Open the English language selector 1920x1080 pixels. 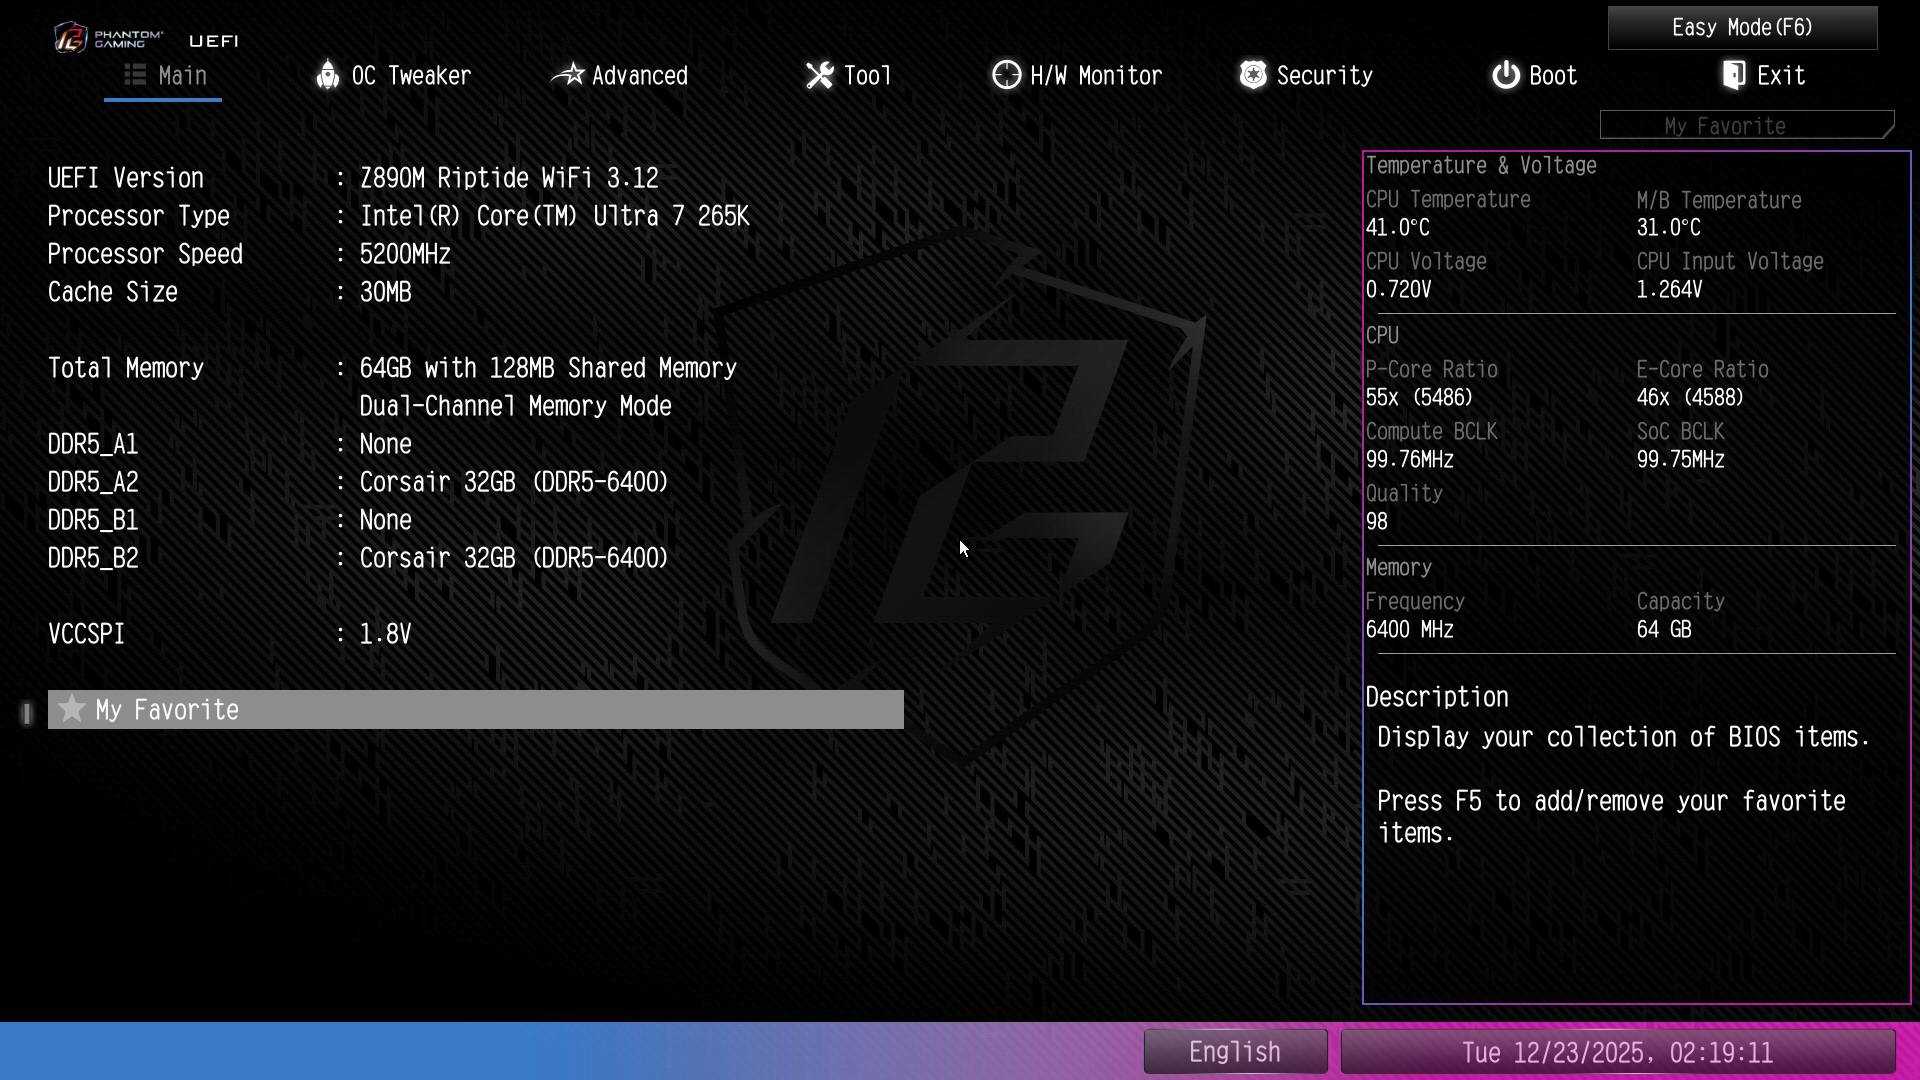1235,1052
